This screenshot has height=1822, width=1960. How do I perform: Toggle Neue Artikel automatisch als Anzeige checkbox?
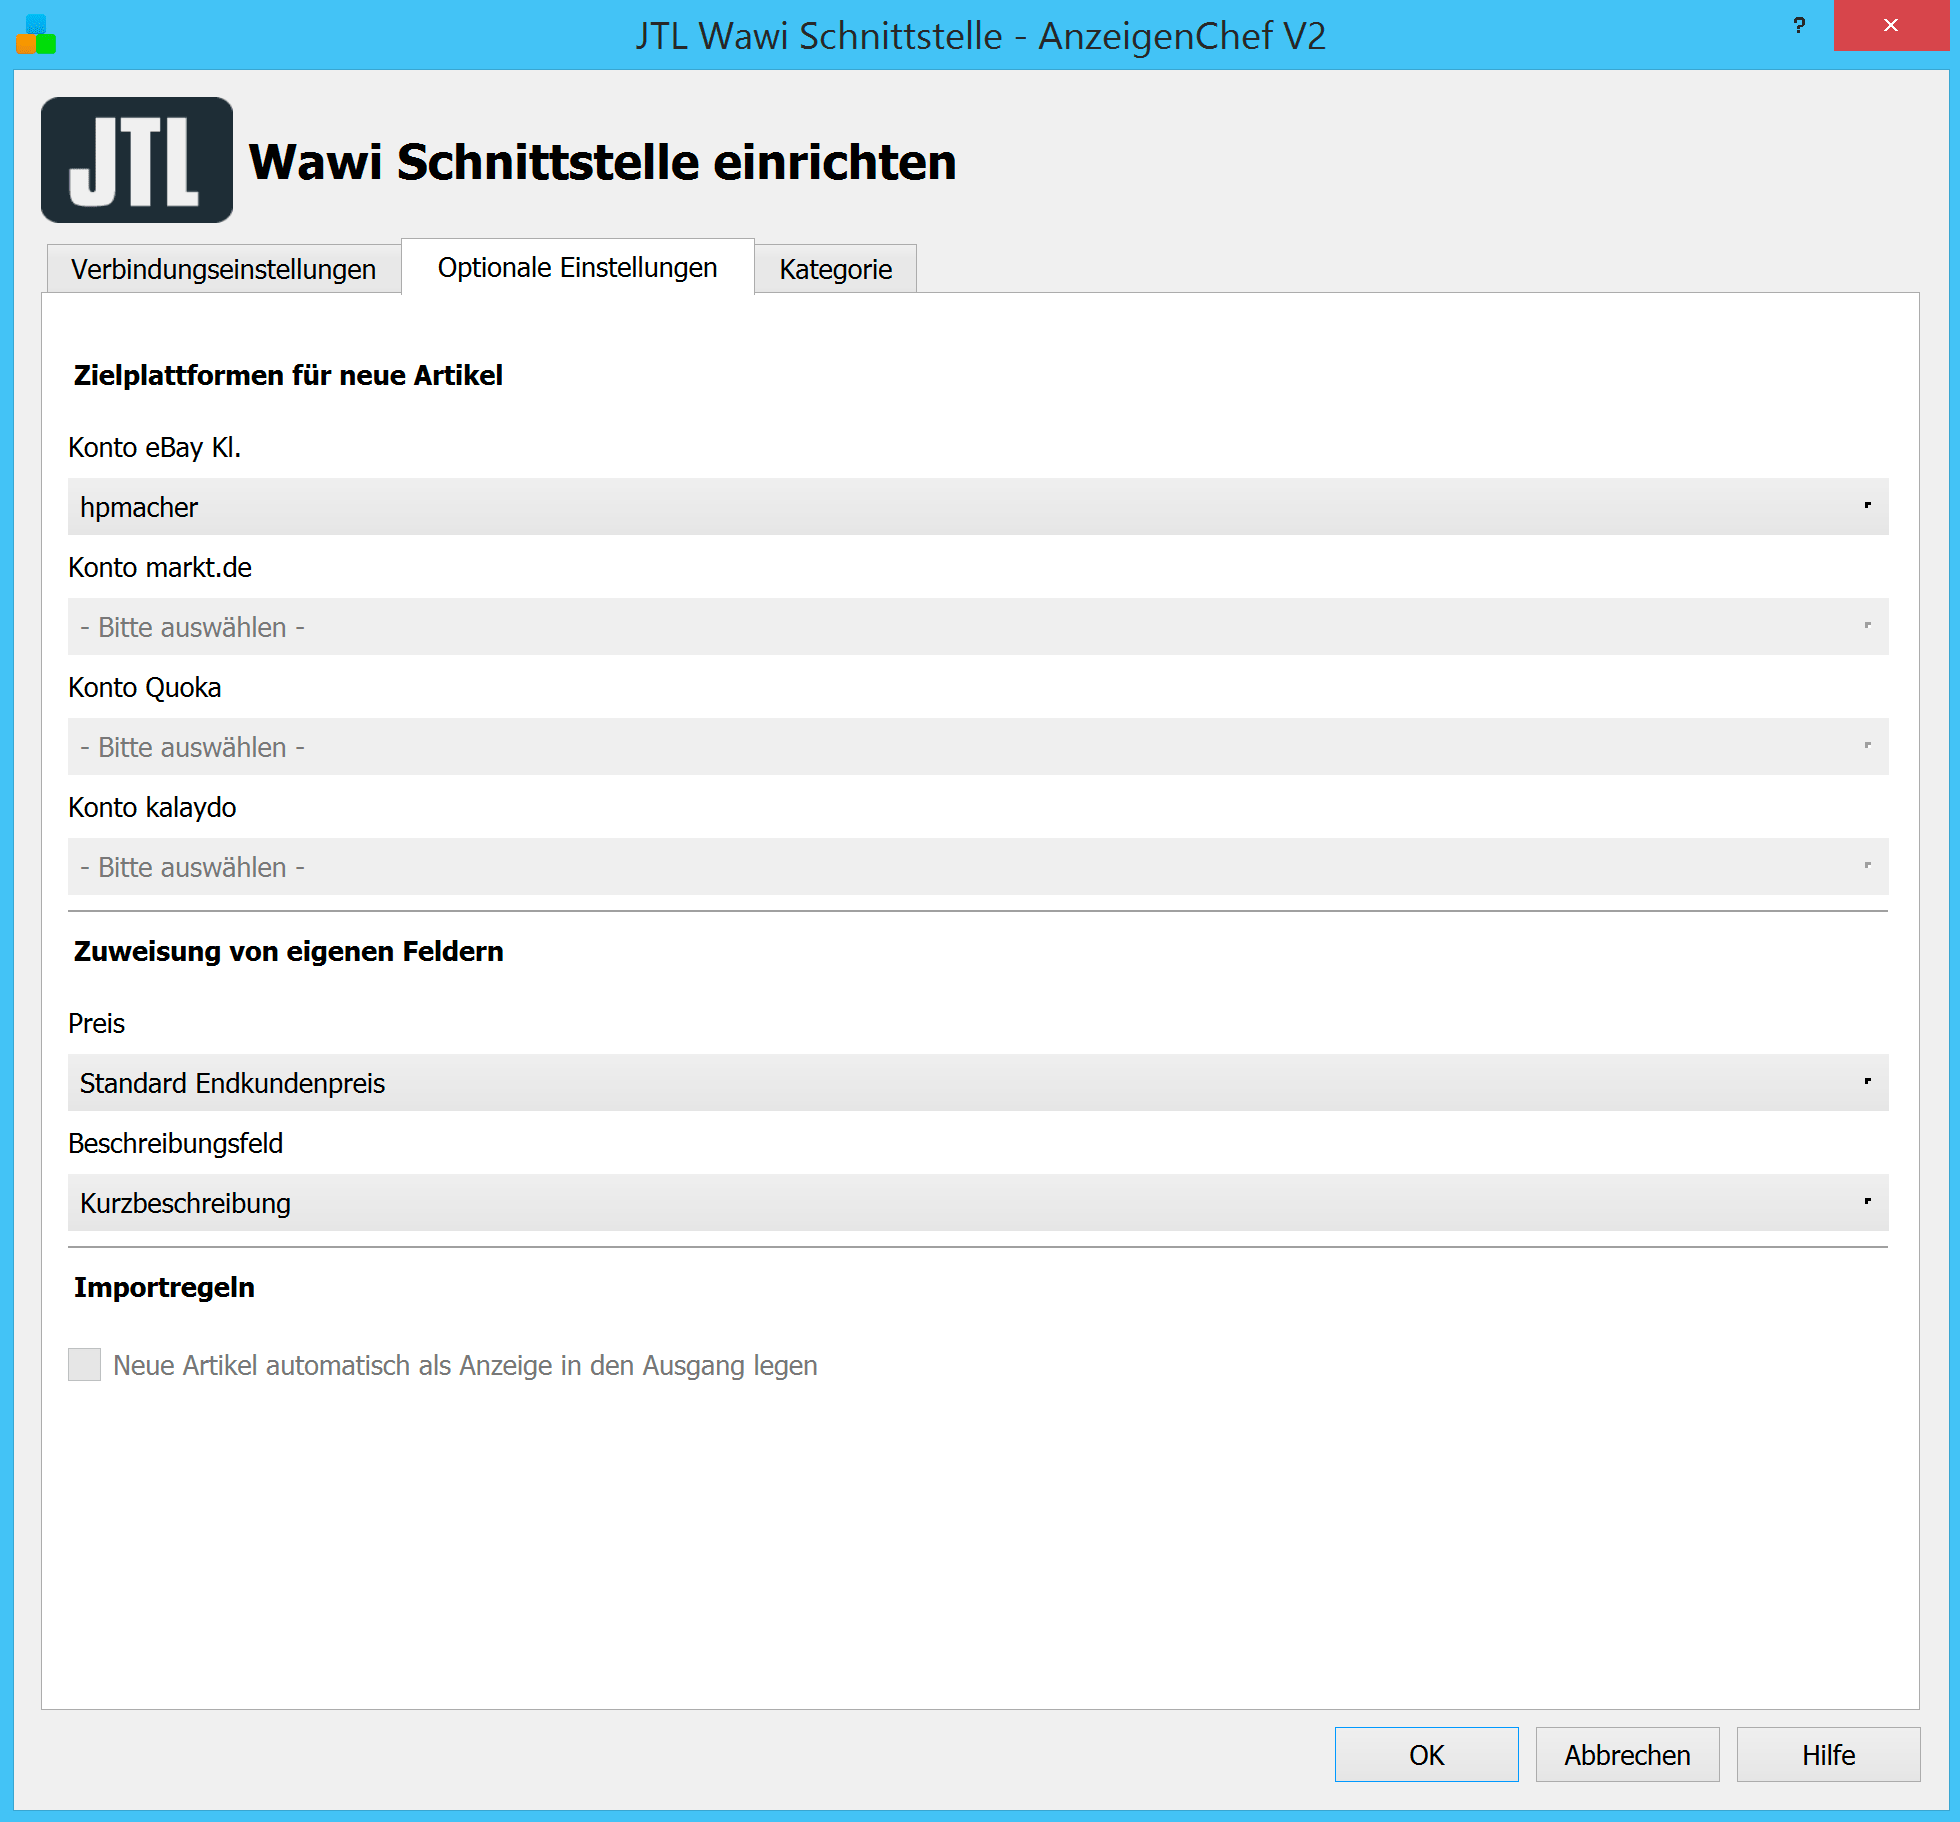[85, 1365]
